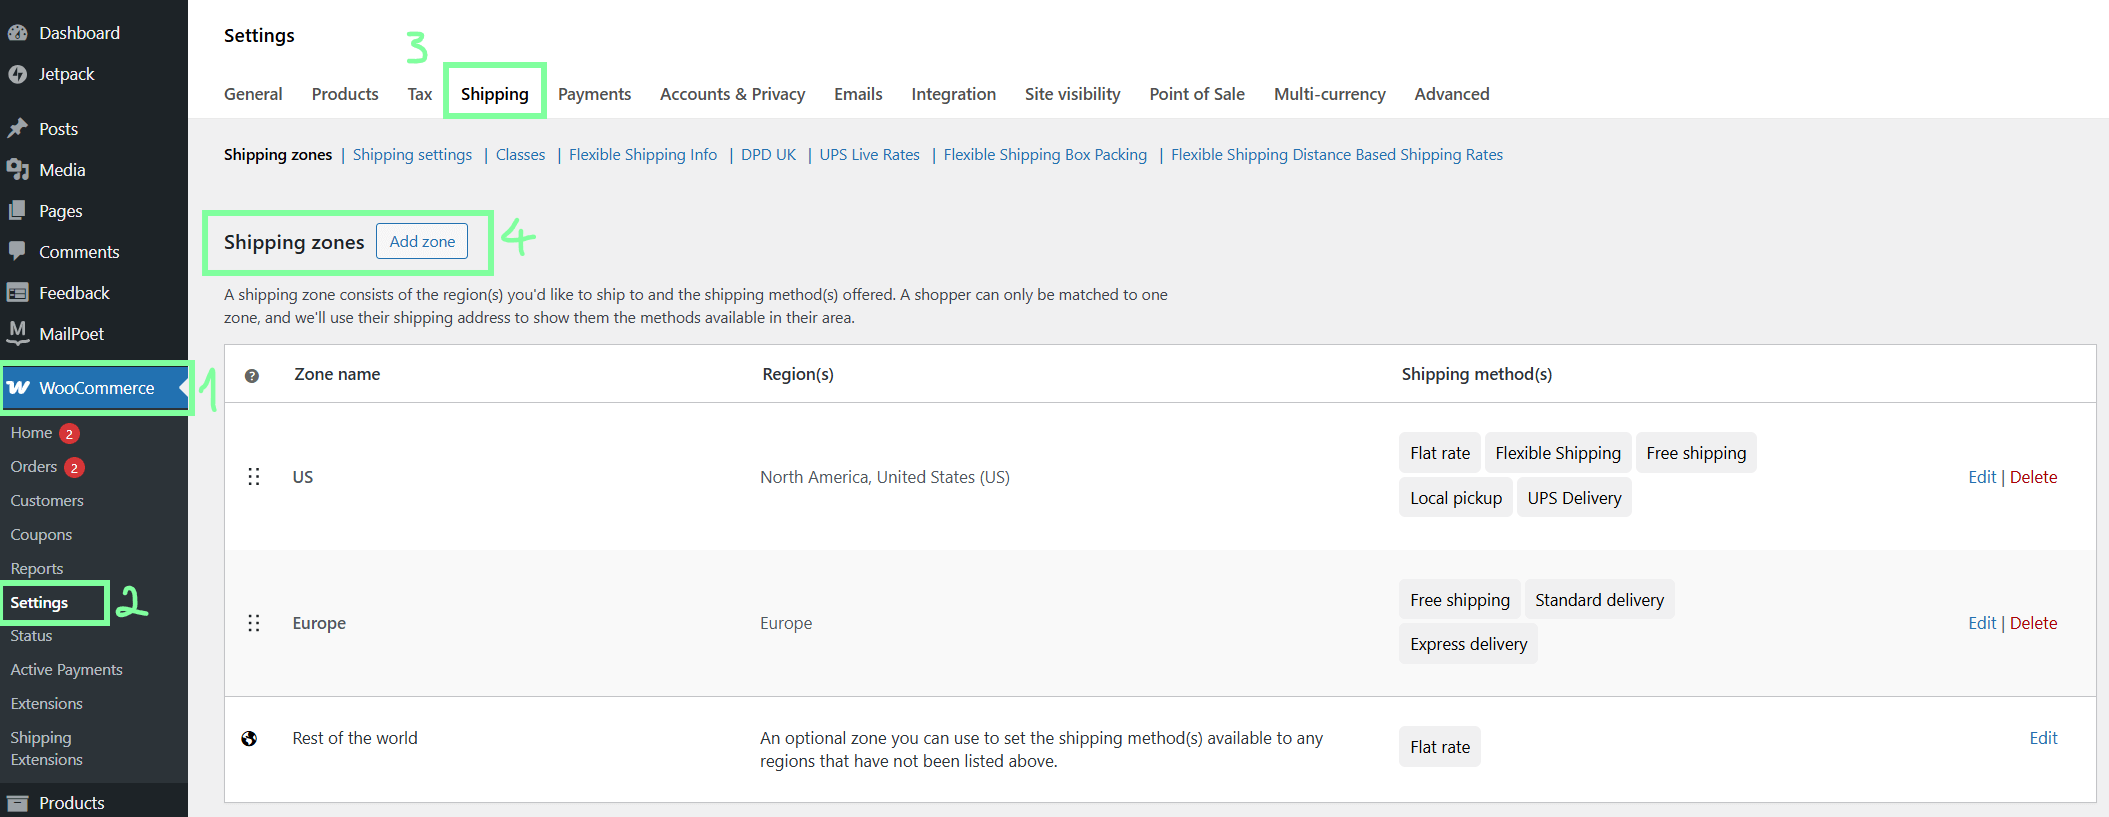Open the Payments tab

[594, 94]
